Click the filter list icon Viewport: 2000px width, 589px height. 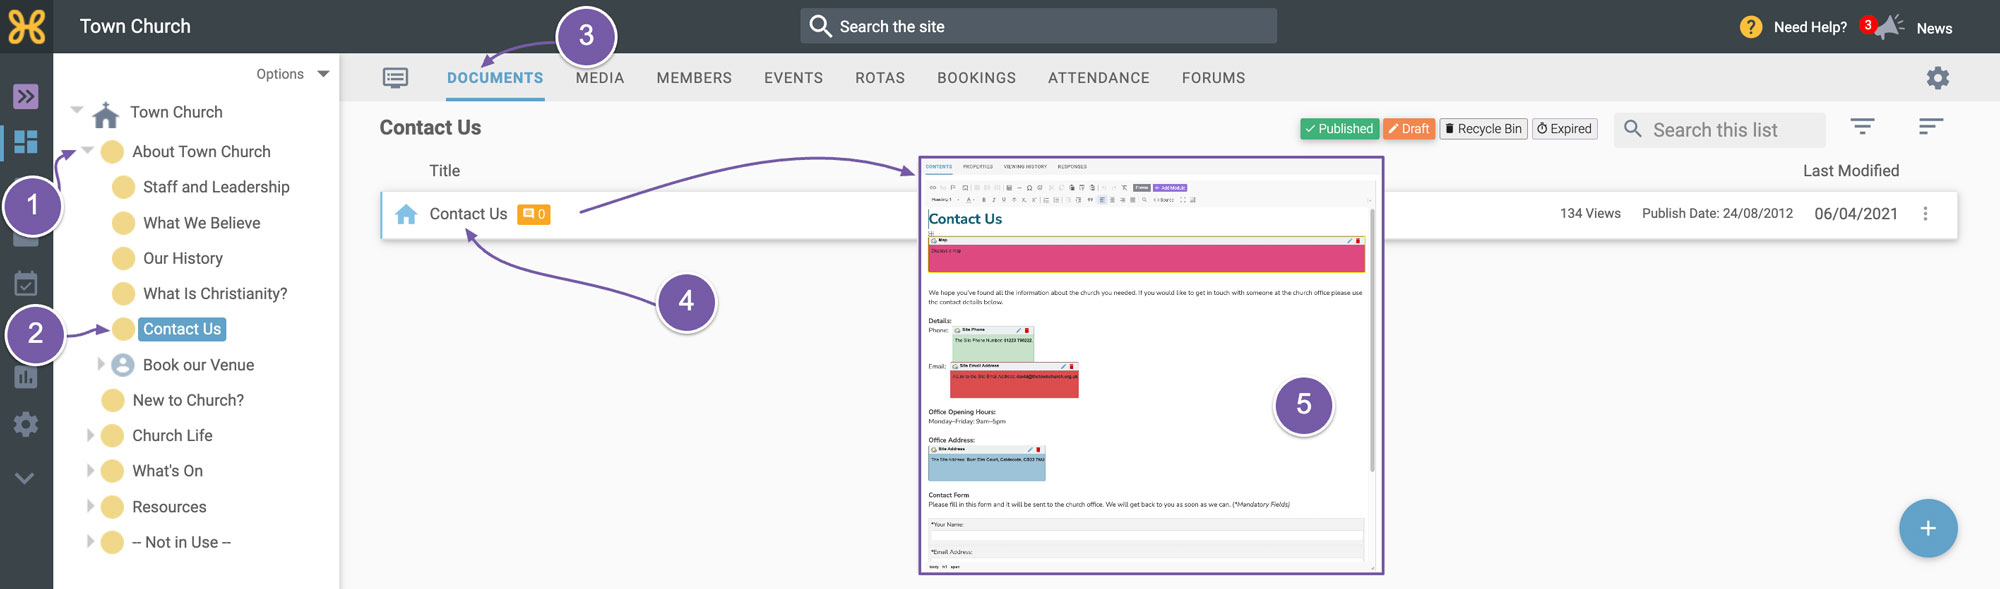pyautogui.click(x=1862, y=126)
